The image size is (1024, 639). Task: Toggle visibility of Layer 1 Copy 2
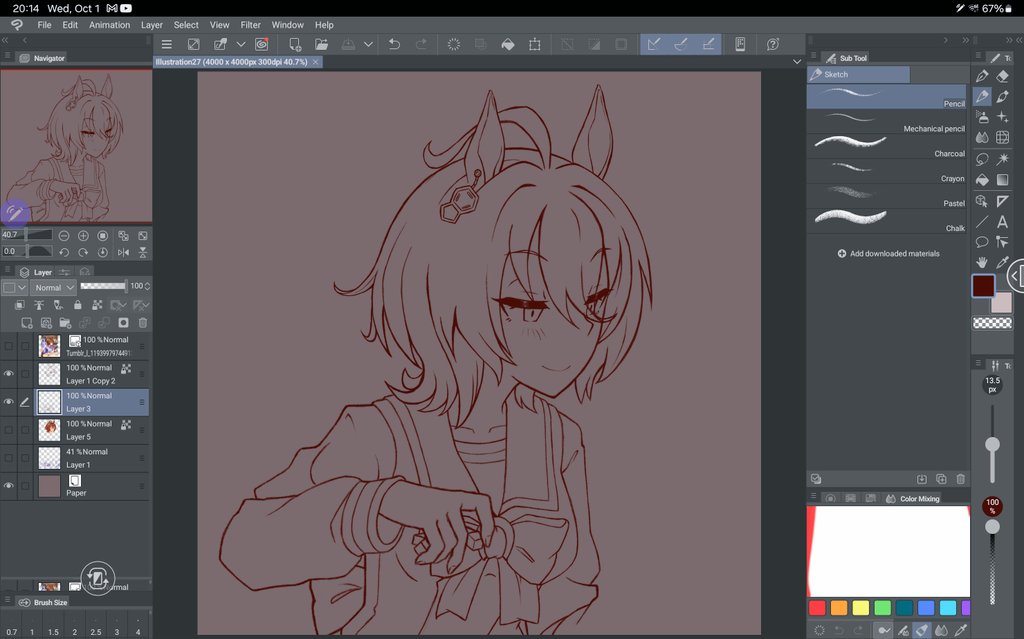click(x=8, y=374)
